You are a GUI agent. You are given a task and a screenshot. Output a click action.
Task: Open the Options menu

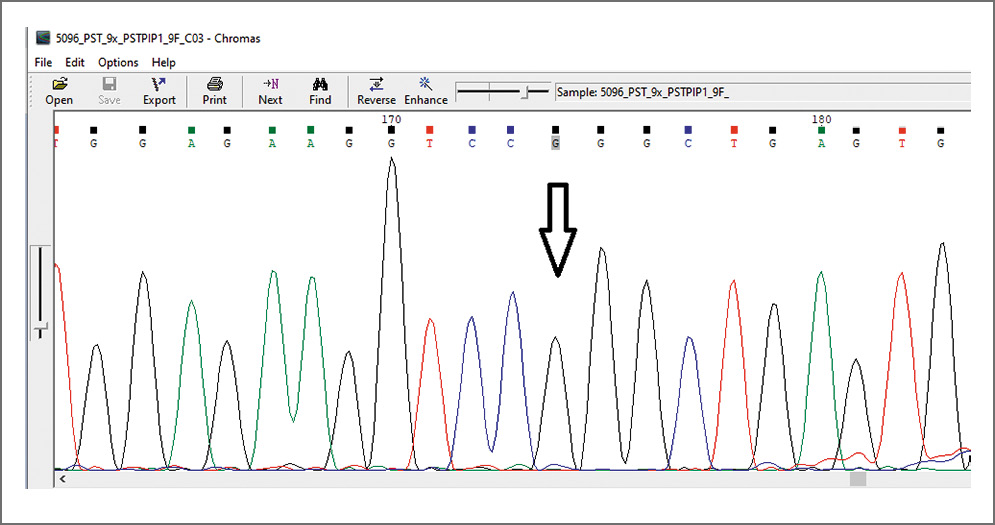(x=118, y=62)
